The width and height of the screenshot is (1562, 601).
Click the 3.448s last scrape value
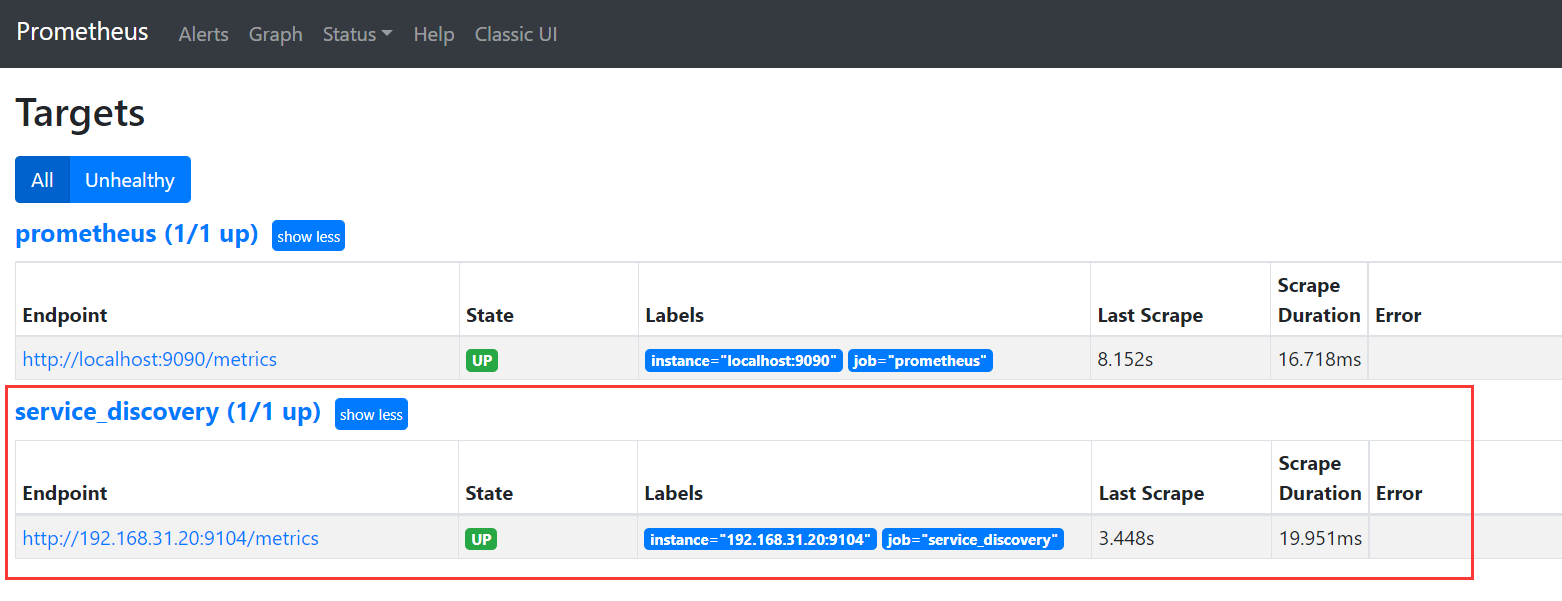(1127, 538)
